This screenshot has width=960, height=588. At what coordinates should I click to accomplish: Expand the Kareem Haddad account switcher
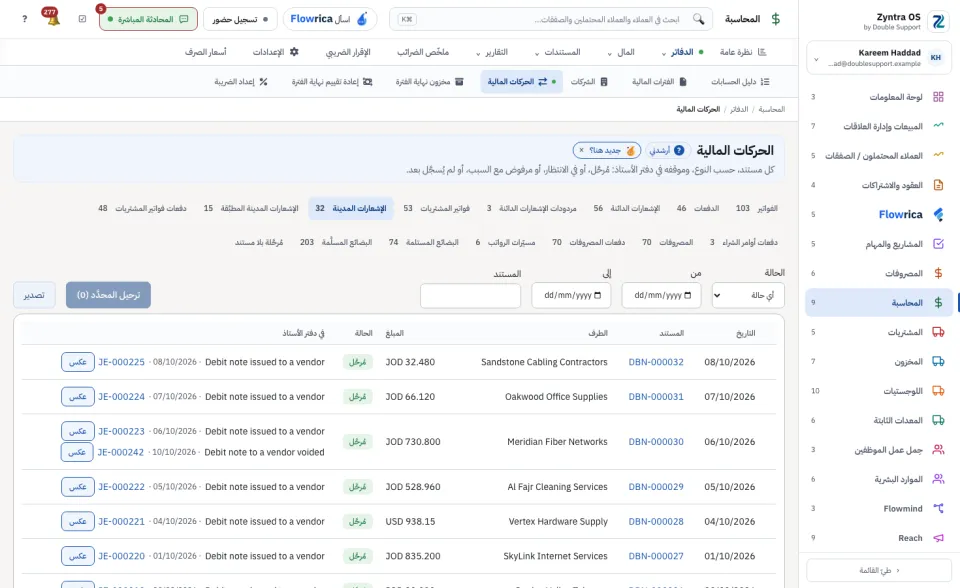tap(816, 59)
